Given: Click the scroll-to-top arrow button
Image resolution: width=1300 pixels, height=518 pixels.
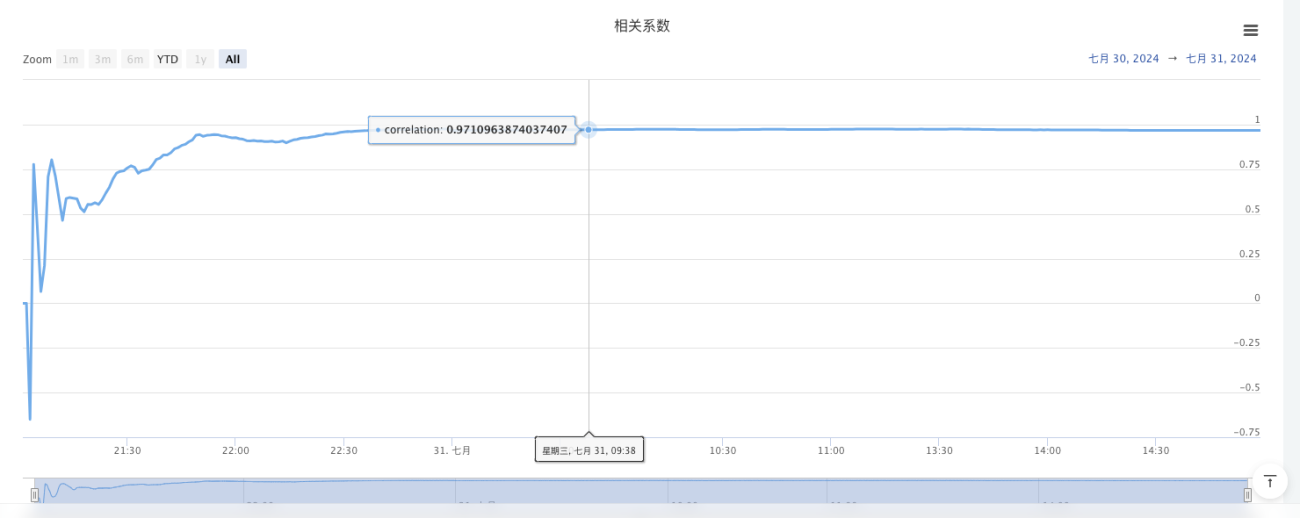Looking at the screenshot, I should [x=1269, y=481].
